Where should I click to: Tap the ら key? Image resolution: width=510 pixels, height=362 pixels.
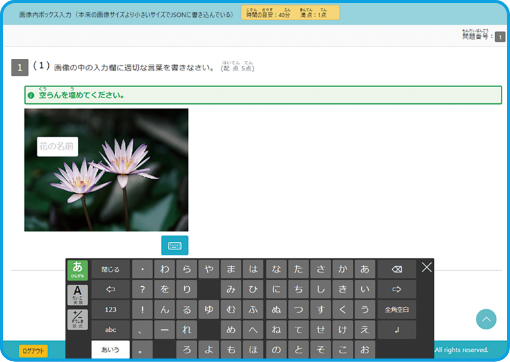coord(186,269)
